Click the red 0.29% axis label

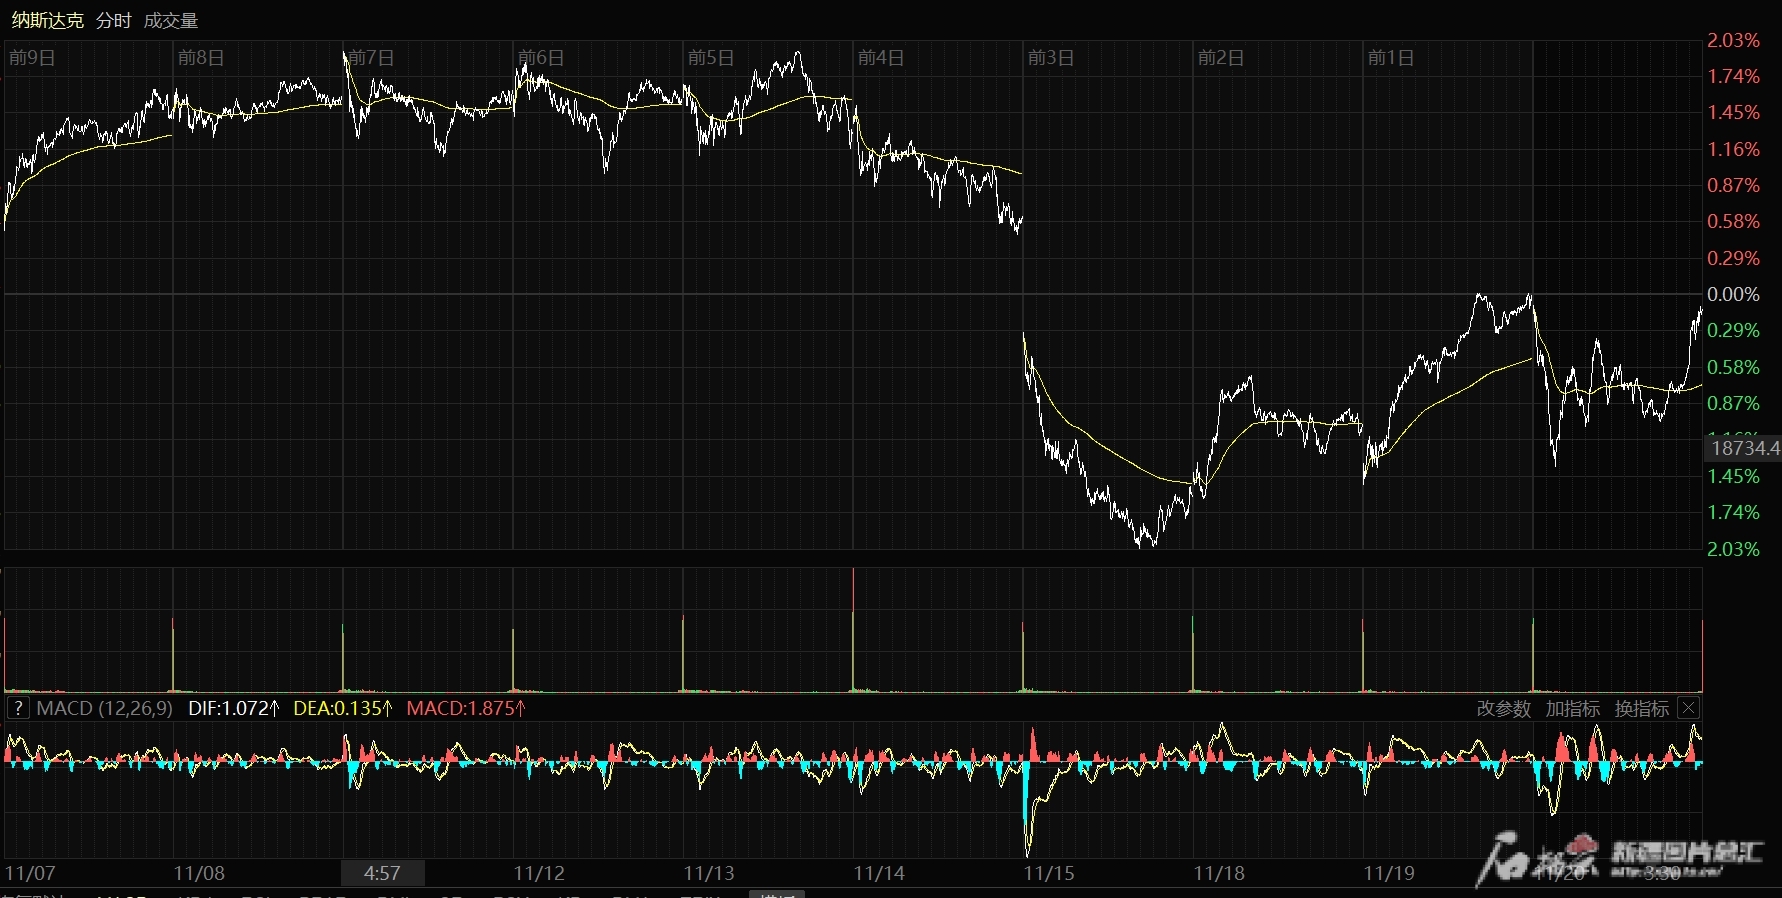(x=1733, y=258)
